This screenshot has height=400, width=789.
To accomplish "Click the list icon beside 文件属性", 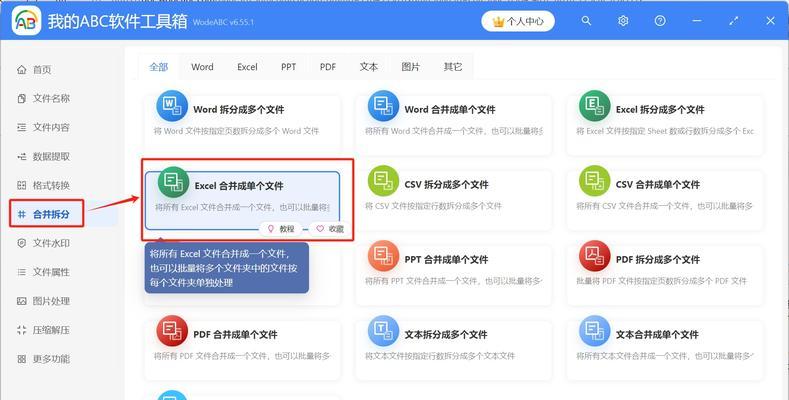I will (22, 272).
